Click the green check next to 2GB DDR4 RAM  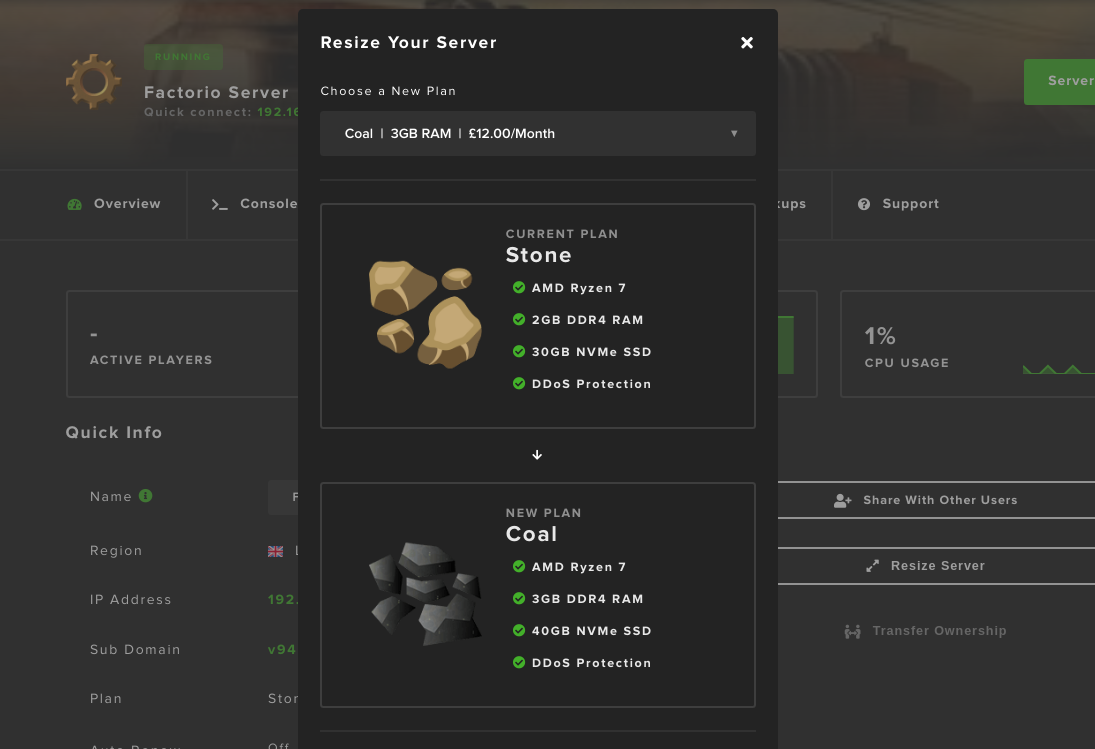tap(519, 320)
